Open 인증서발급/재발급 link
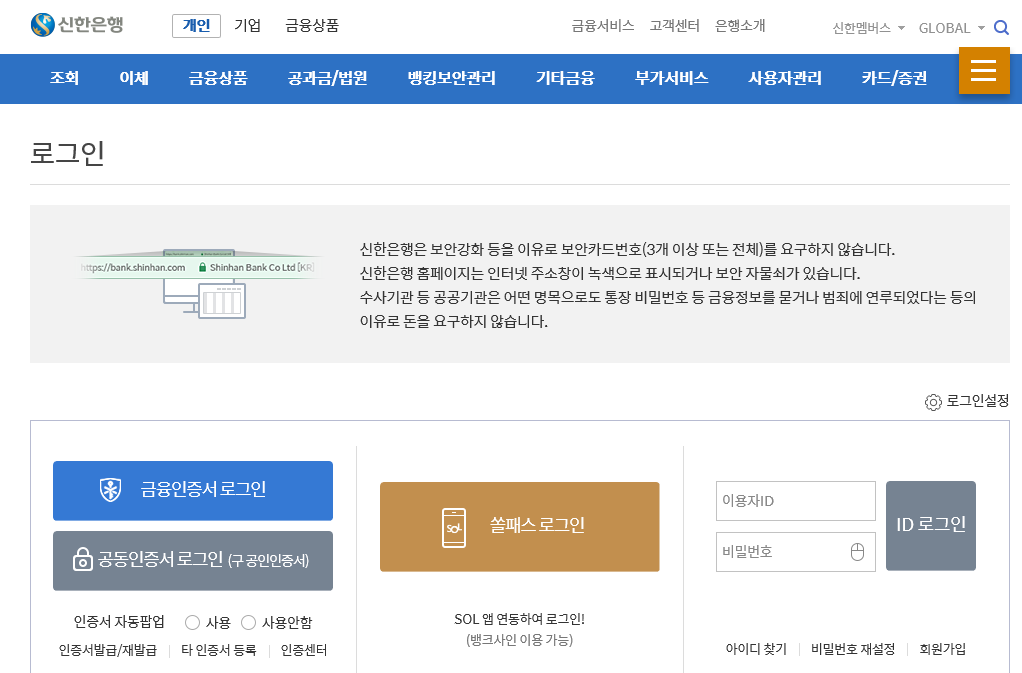This screenshot has width=1022, height=673. click(108, 650)
